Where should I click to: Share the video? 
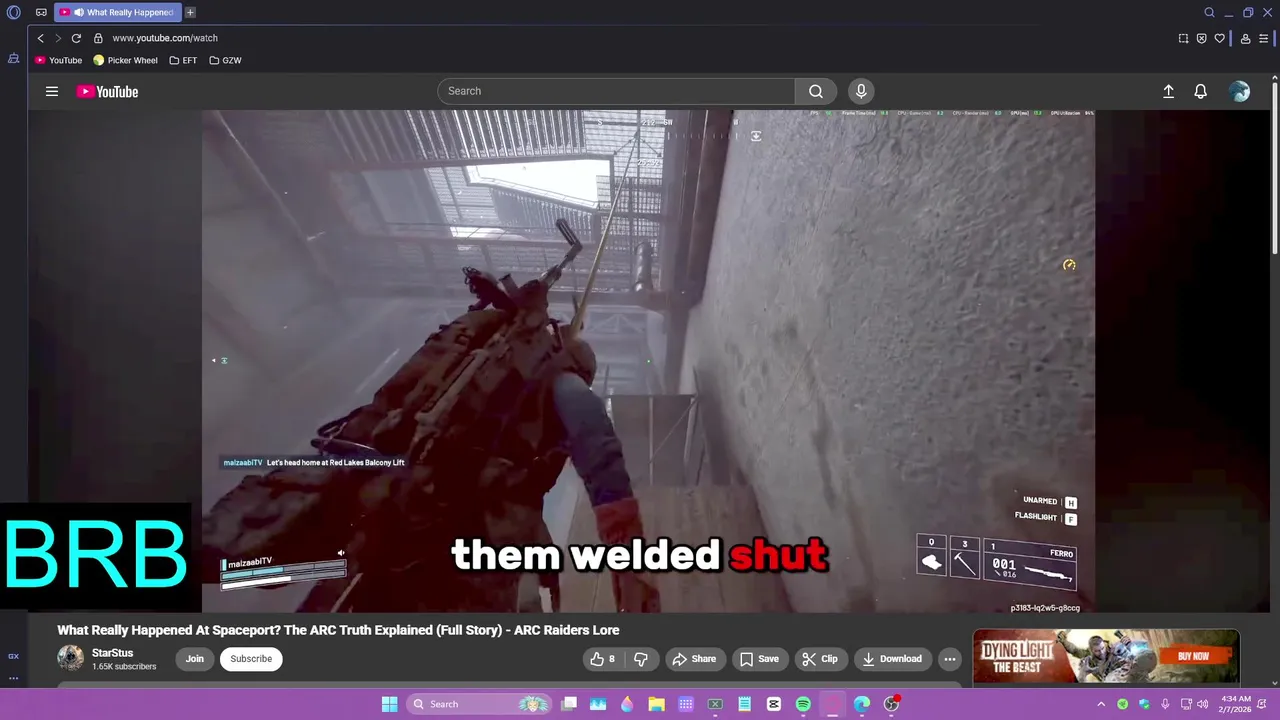point(694,659)
